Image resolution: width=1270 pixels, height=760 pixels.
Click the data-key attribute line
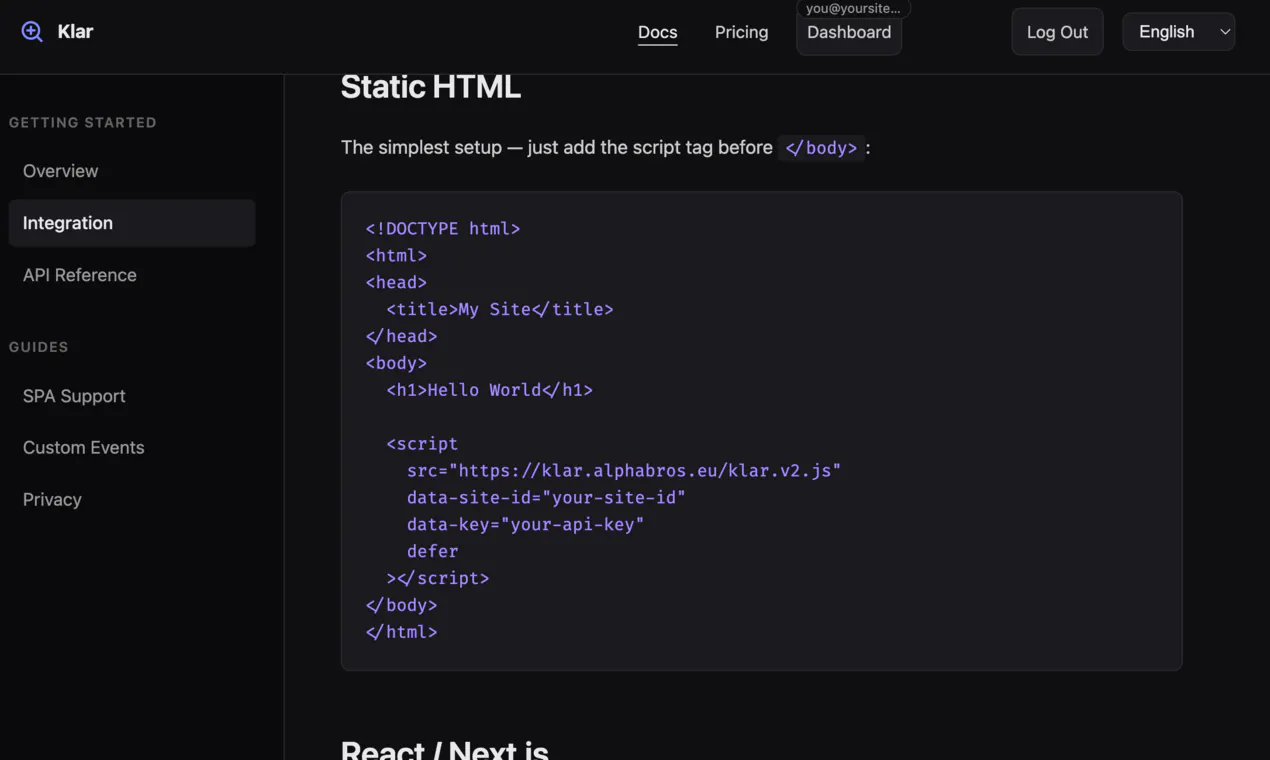pyautogui.click(x=526, y=525)
